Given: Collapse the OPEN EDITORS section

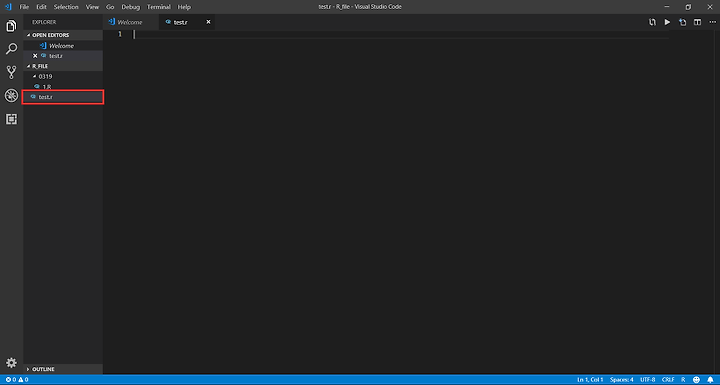Looking at the screenshot, I should (28, 35).
